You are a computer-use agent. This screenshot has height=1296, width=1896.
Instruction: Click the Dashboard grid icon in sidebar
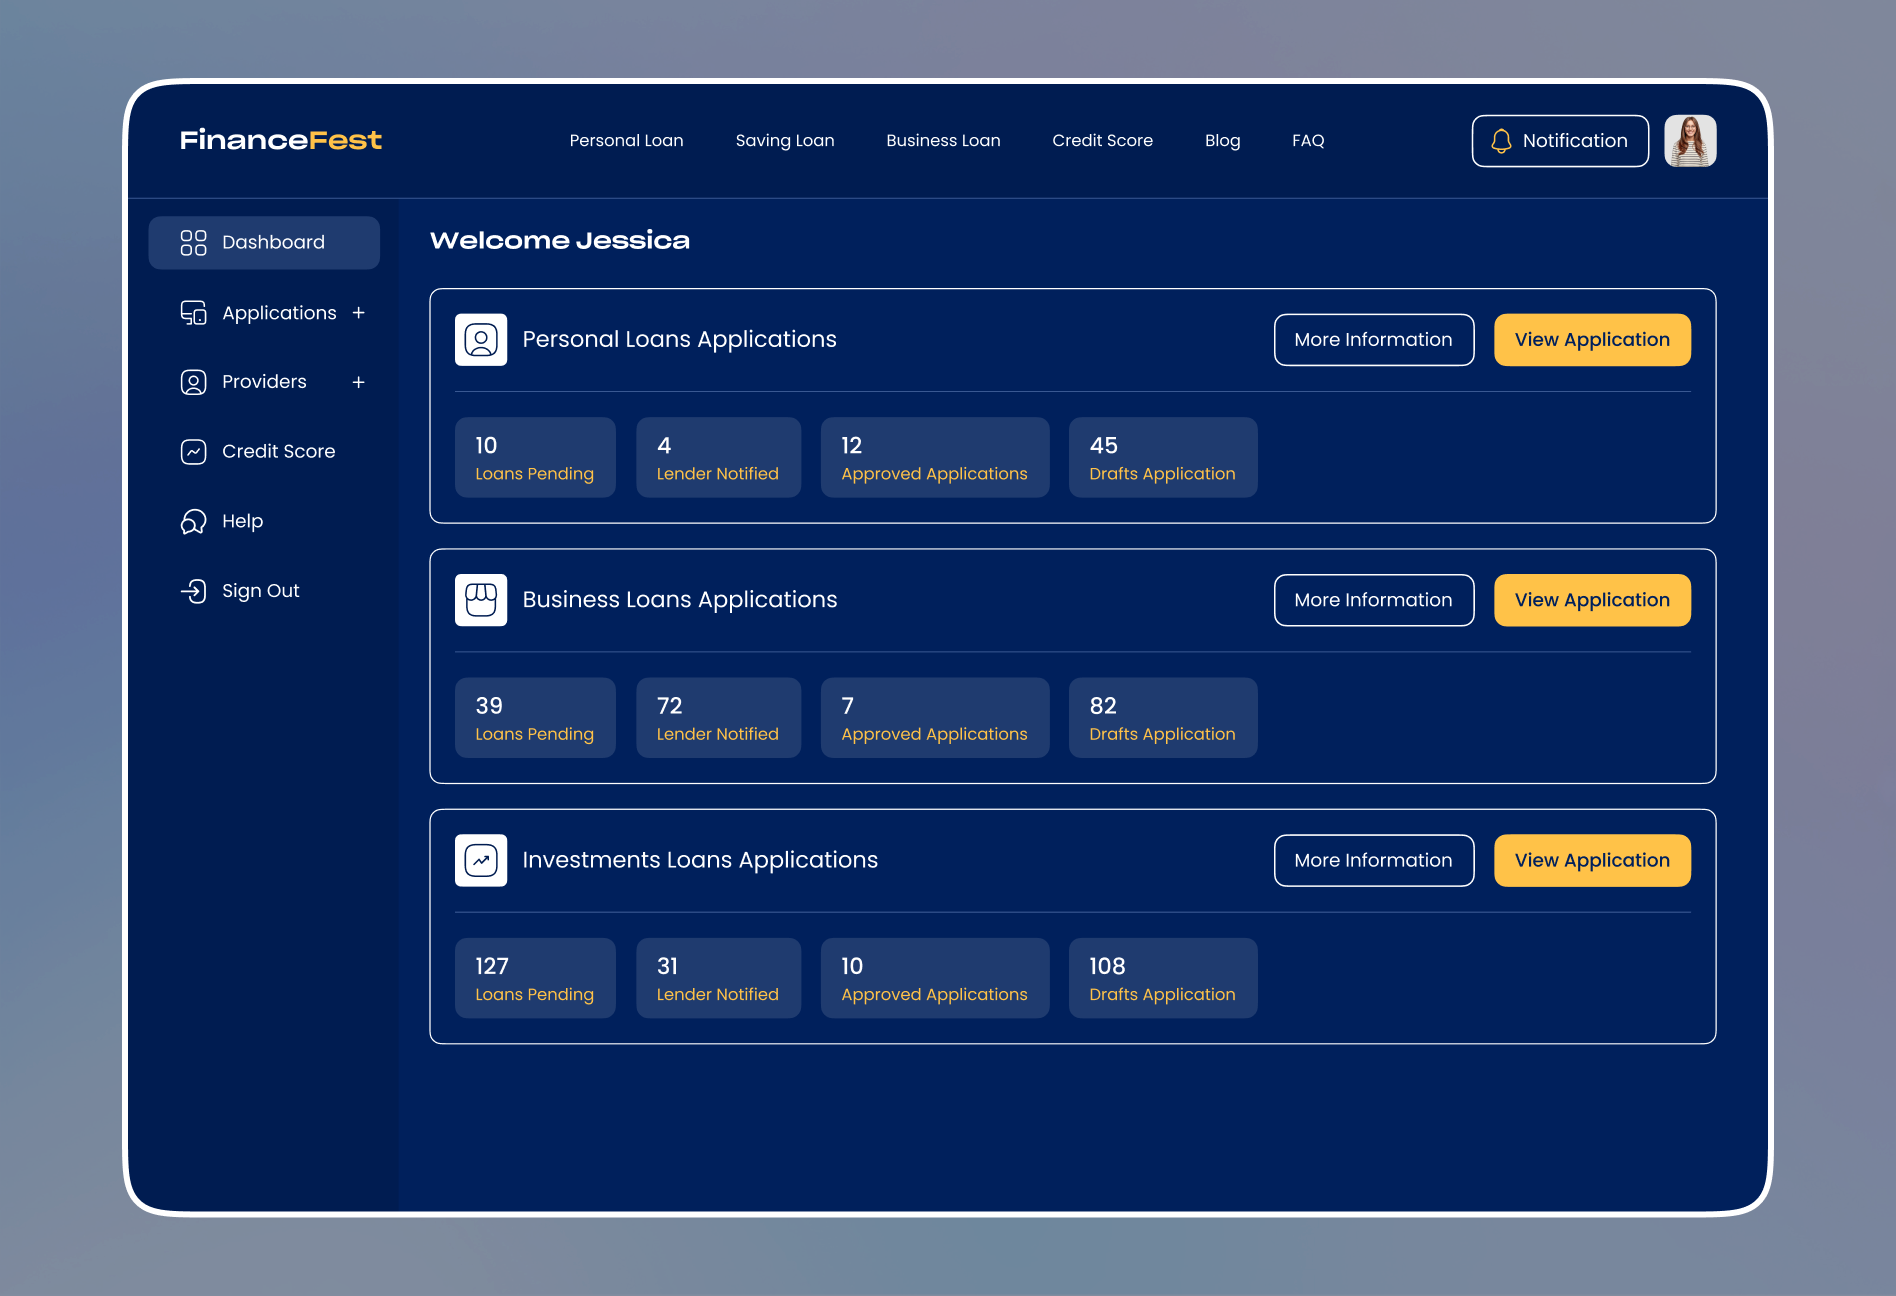[x=193, y=242]
